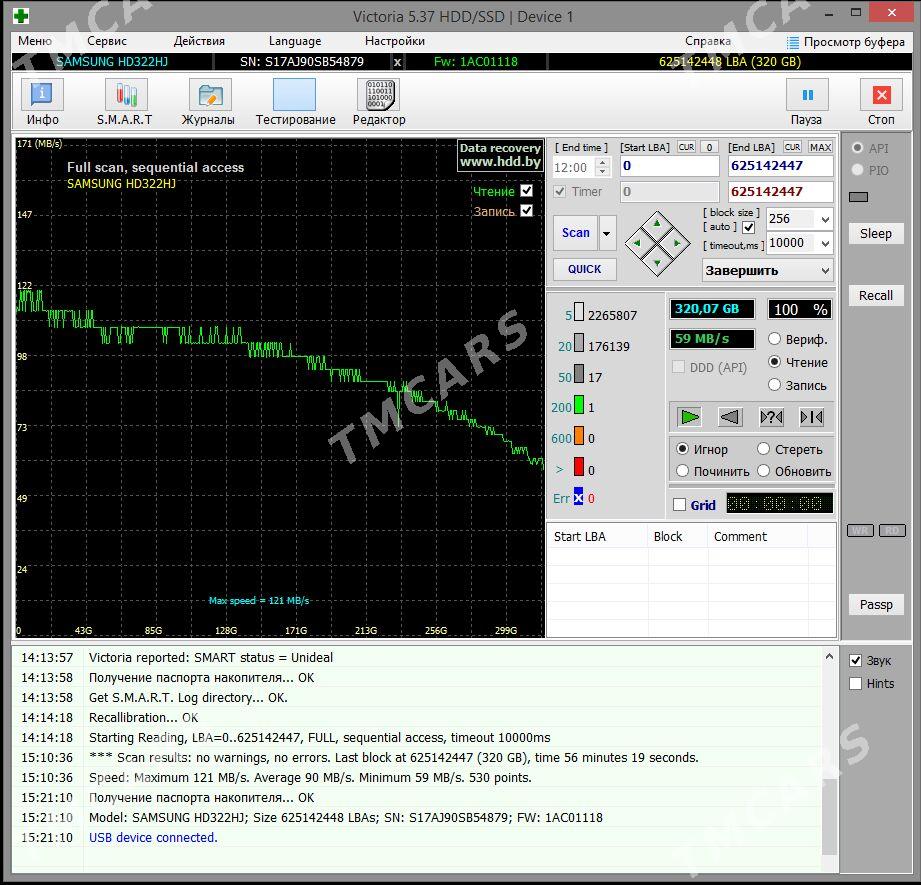The height and width of the screenshot is (885, 921).
Task: Click the Recall button
Action: click(876, 295)
